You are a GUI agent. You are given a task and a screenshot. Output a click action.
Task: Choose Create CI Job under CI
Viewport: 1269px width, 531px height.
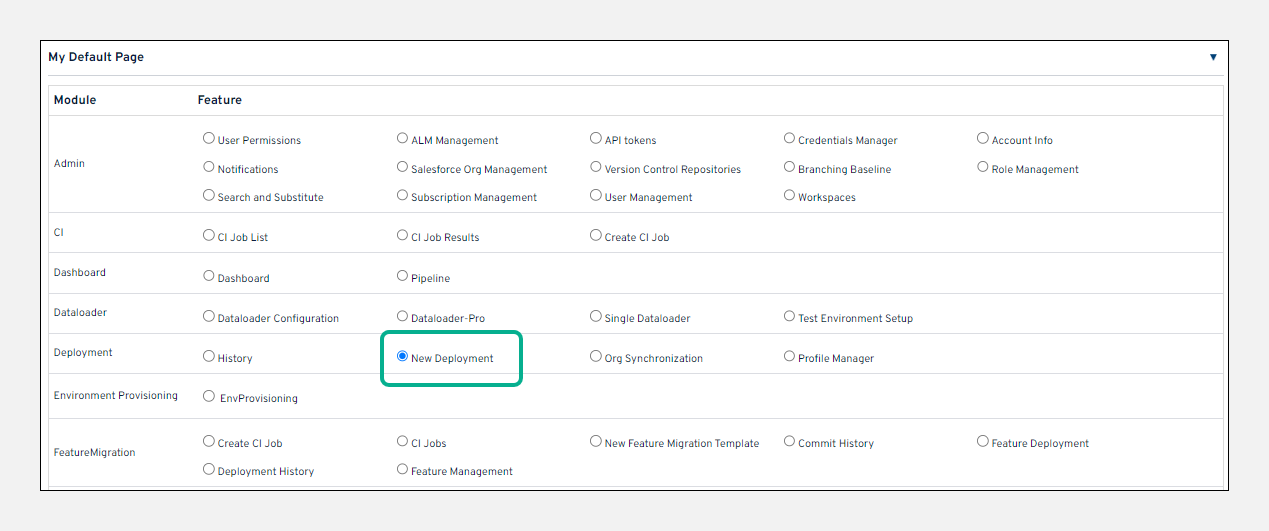pos(596,236)
